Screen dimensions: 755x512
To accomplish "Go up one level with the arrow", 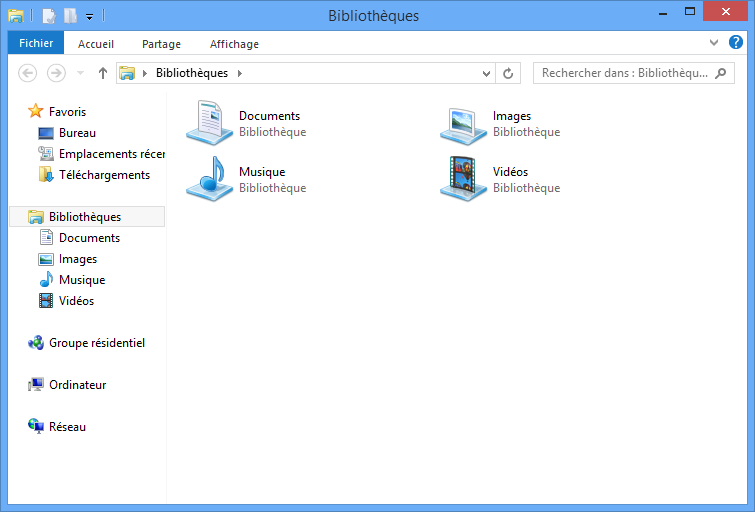I will [102, 73].
